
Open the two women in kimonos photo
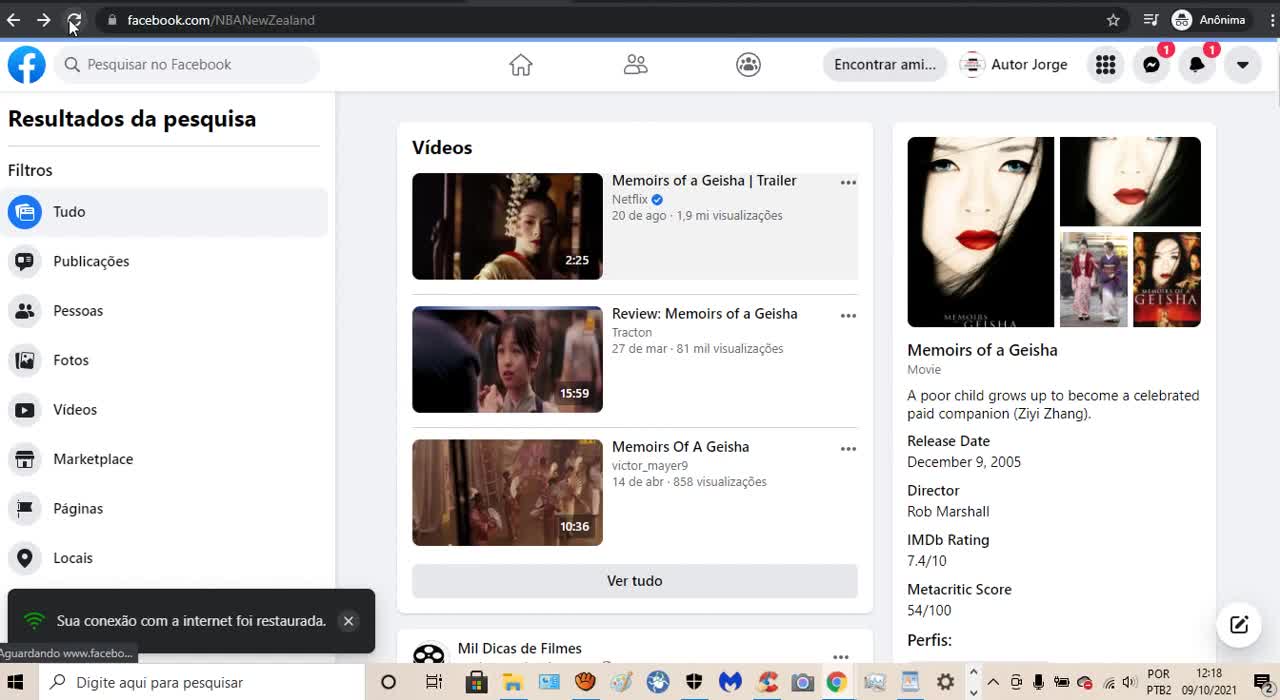click(1093, 279)
